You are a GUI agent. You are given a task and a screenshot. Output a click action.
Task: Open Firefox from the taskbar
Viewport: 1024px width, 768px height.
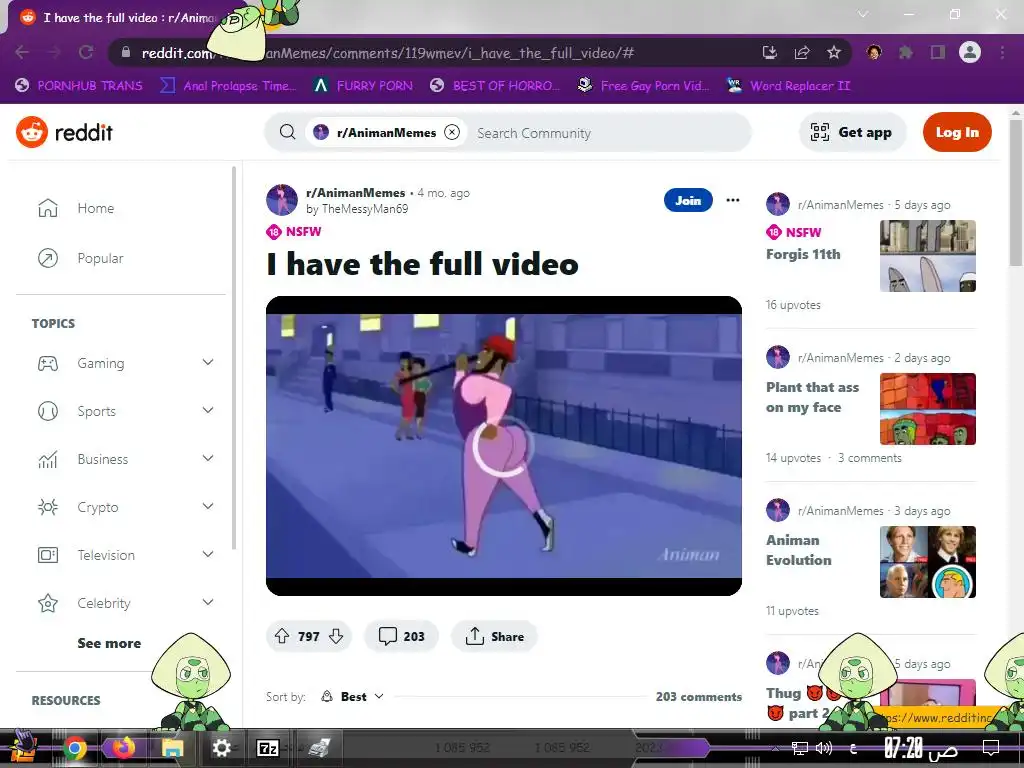click(123, 748)
